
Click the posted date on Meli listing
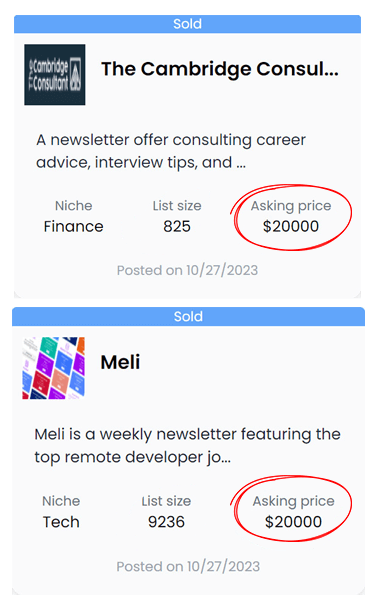(188, 567)
